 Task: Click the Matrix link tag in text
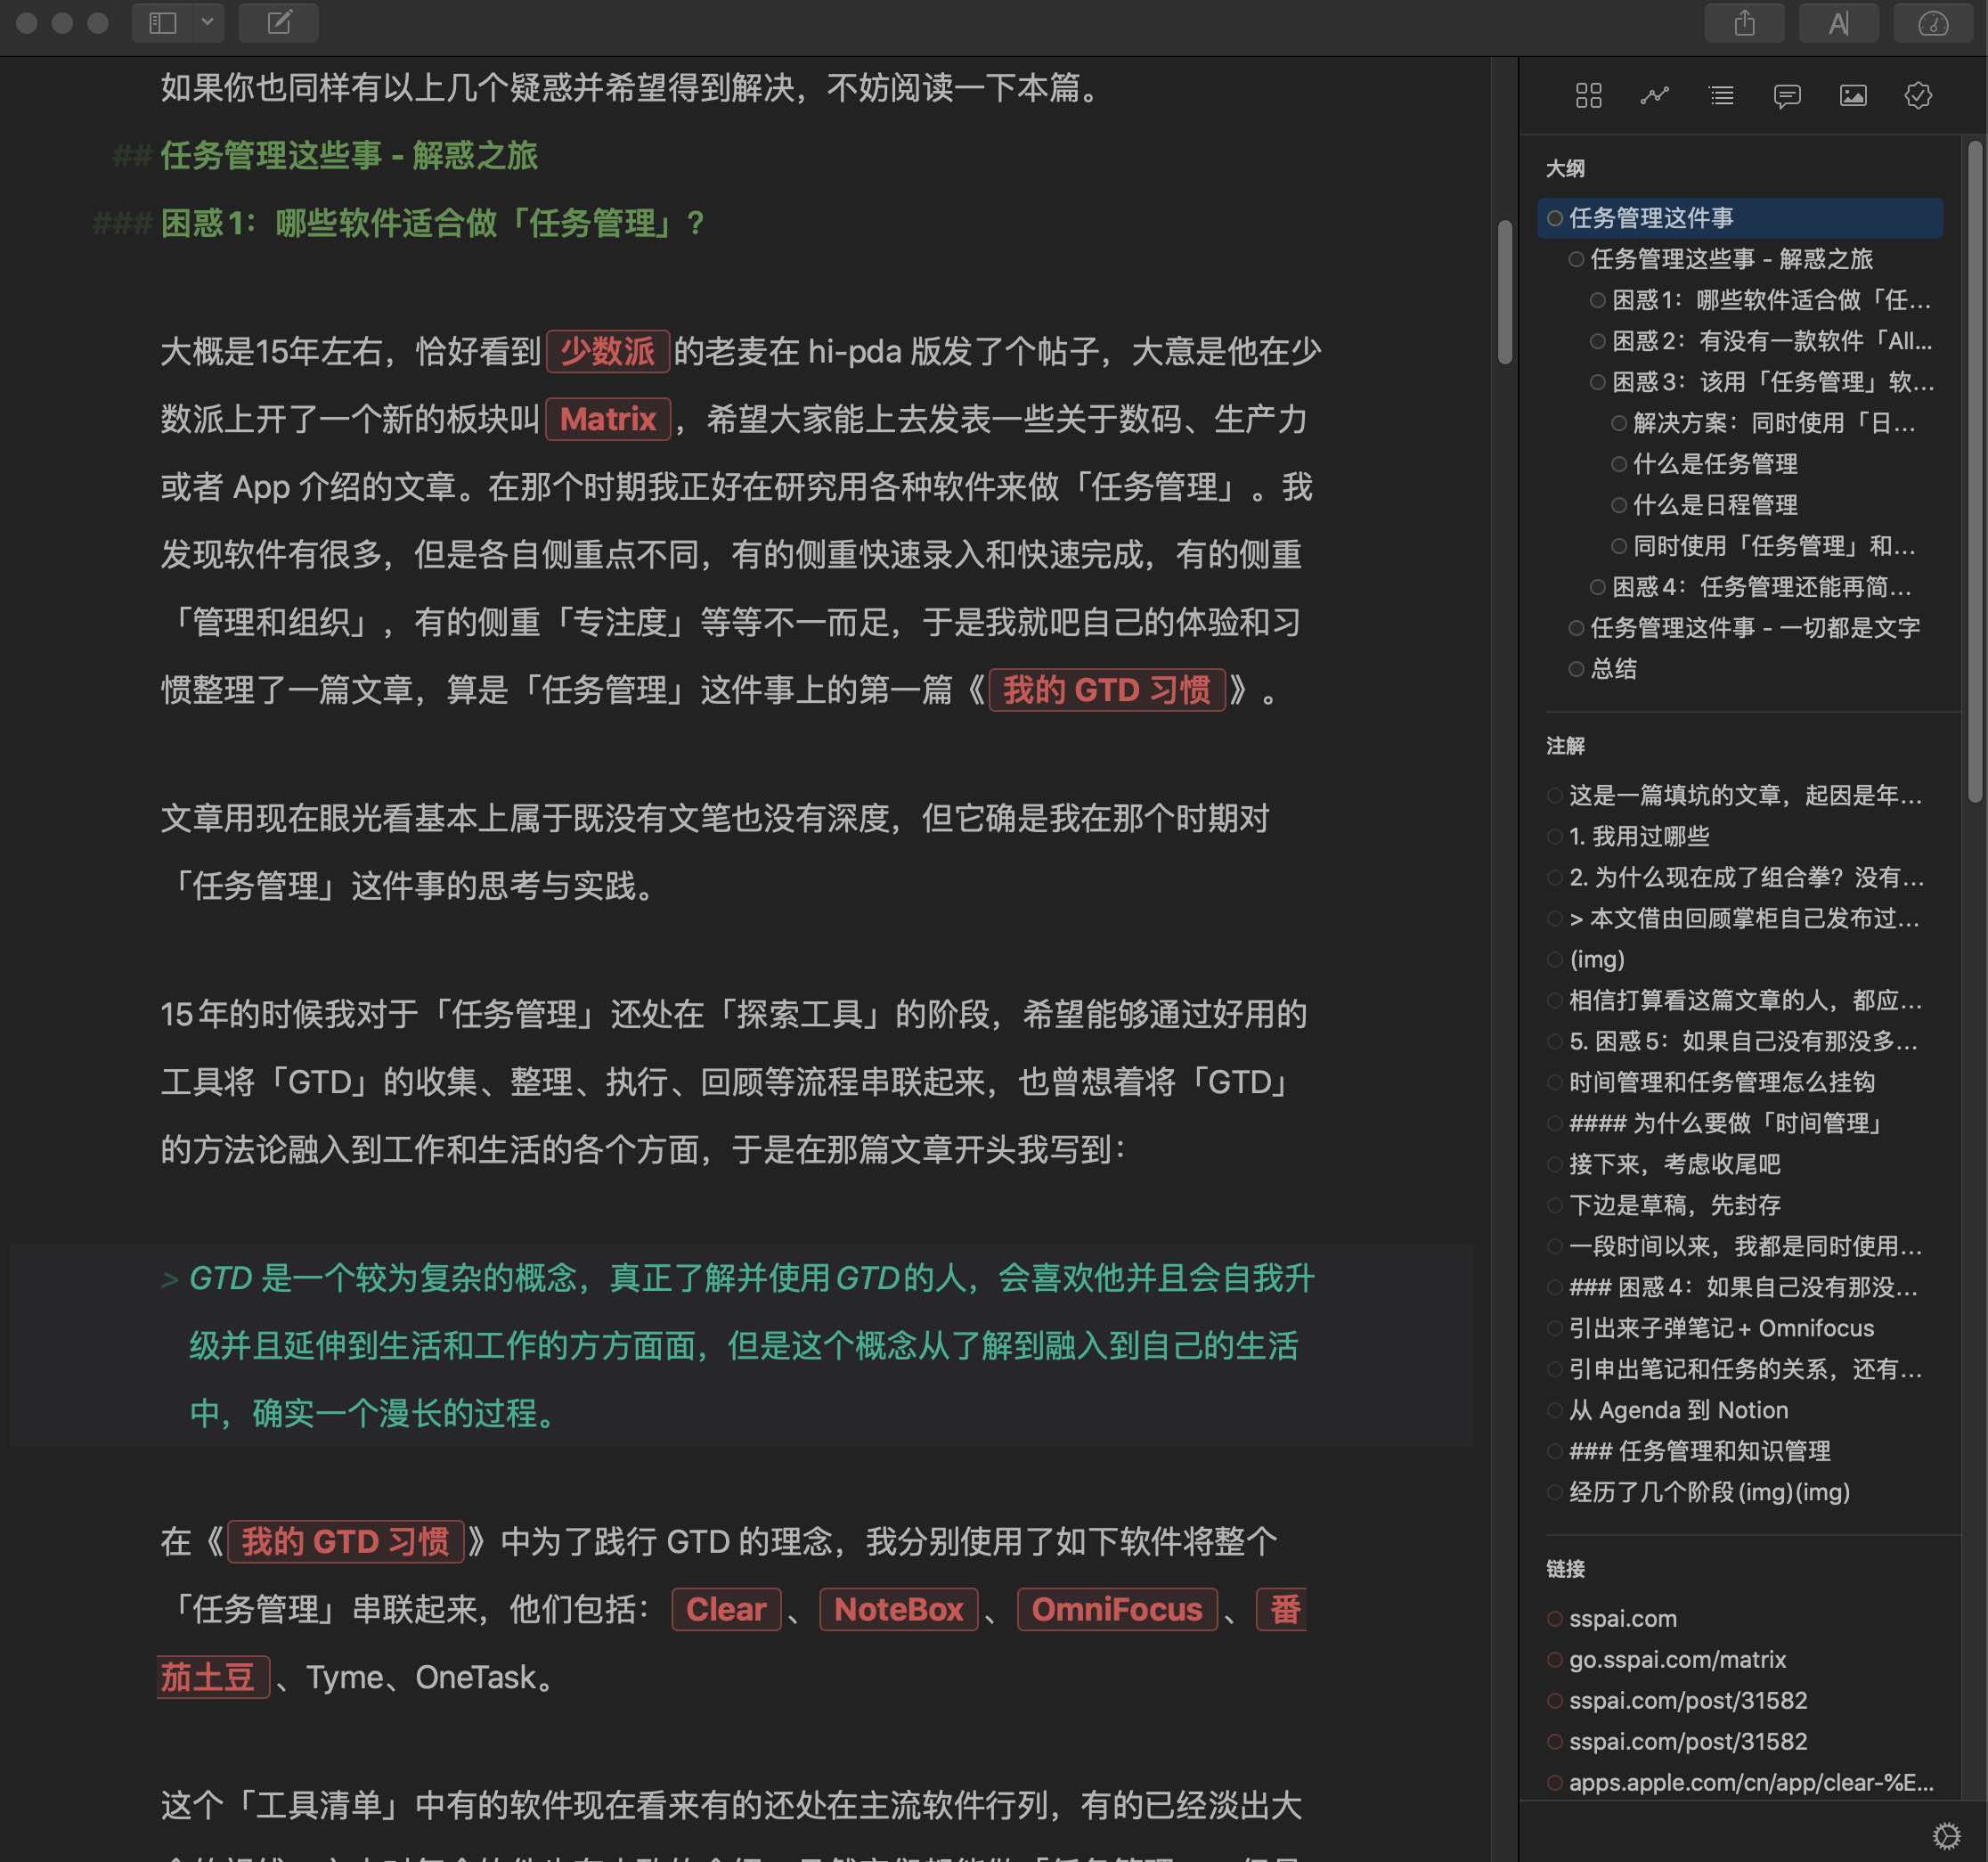607,419
